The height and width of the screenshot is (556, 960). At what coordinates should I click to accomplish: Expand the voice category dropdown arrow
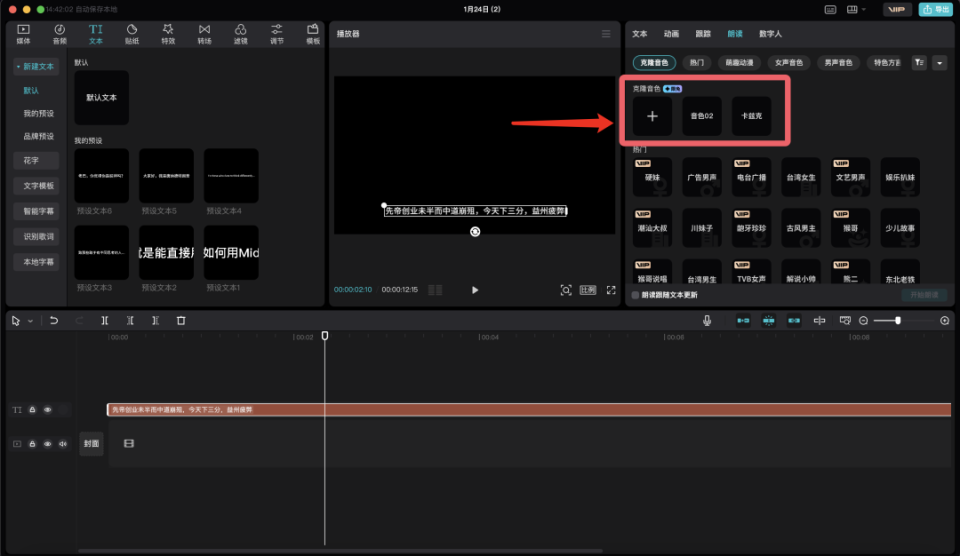(x=939, y=62)
